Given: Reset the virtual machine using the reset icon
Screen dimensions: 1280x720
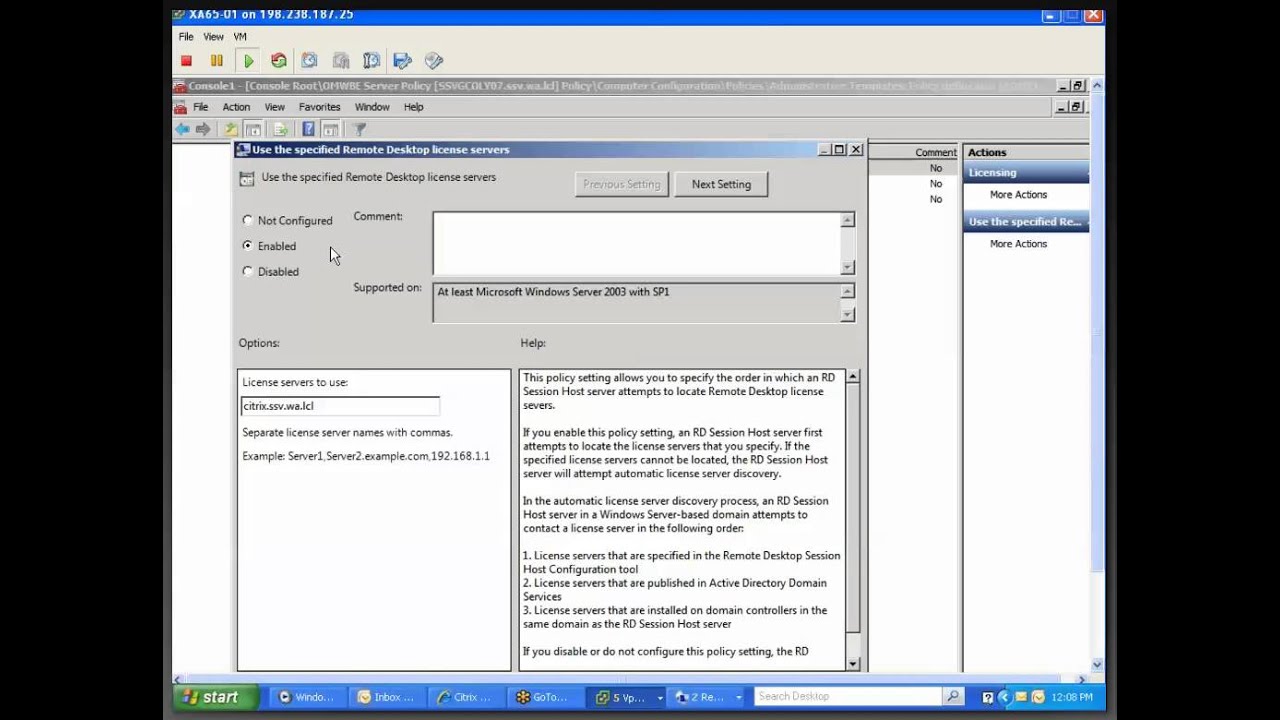Looking at the screenshot, I should click(278, 61).
